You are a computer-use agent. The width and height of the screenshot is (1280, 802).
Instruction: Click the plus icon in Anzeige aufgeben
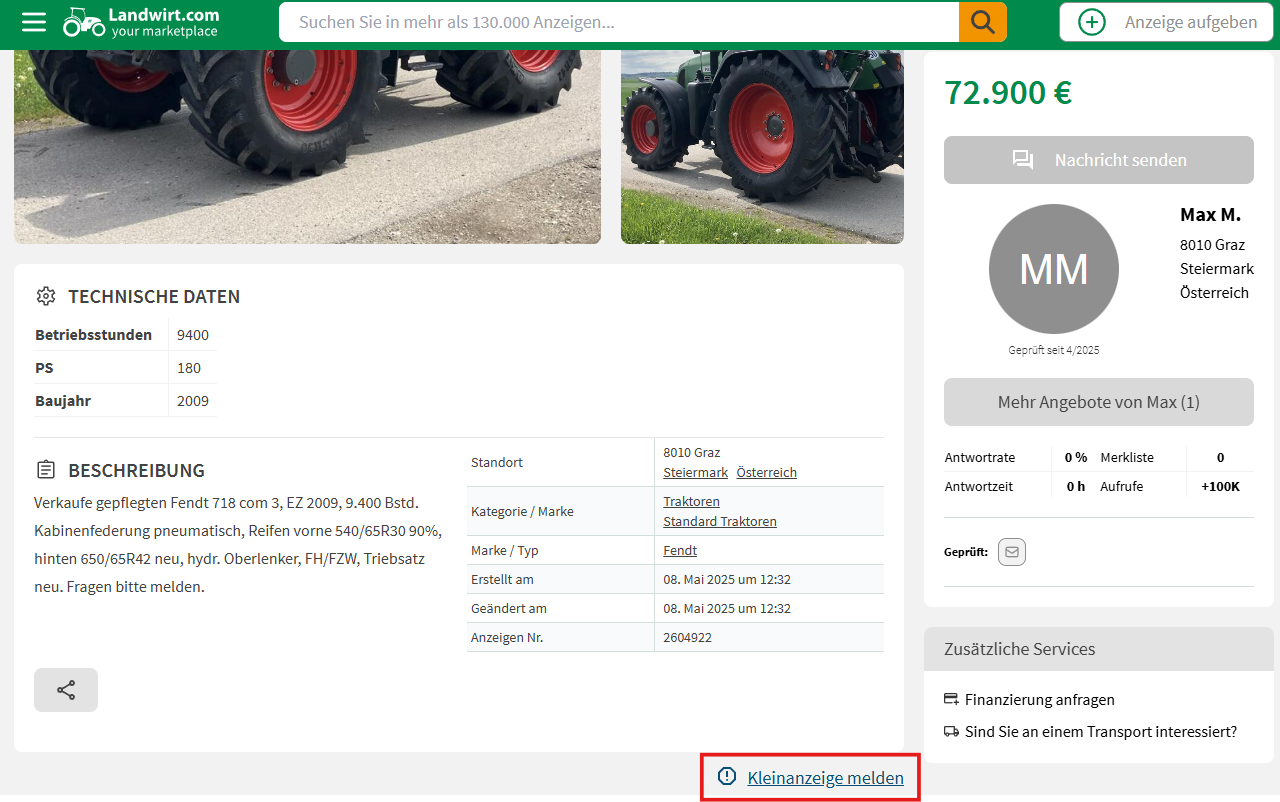point(1092,22)
